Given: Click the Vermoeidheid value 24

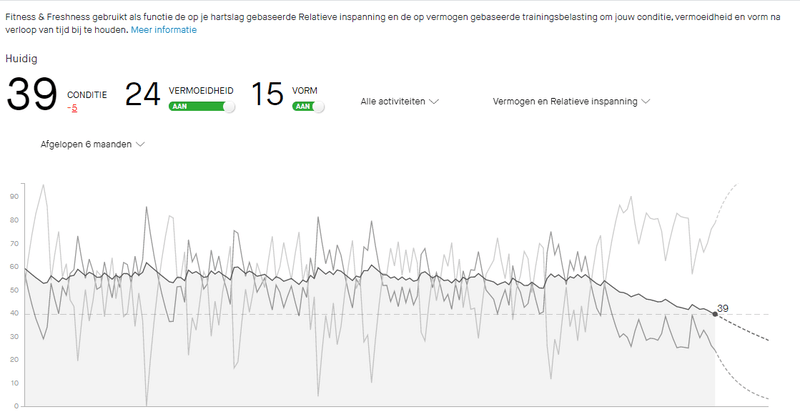Looking at the screenshot, I should 142,94.
